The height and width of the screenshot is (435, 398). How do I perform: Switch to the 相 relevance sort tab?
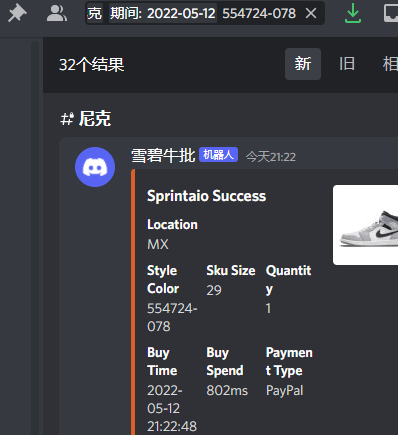coord(390,64)
